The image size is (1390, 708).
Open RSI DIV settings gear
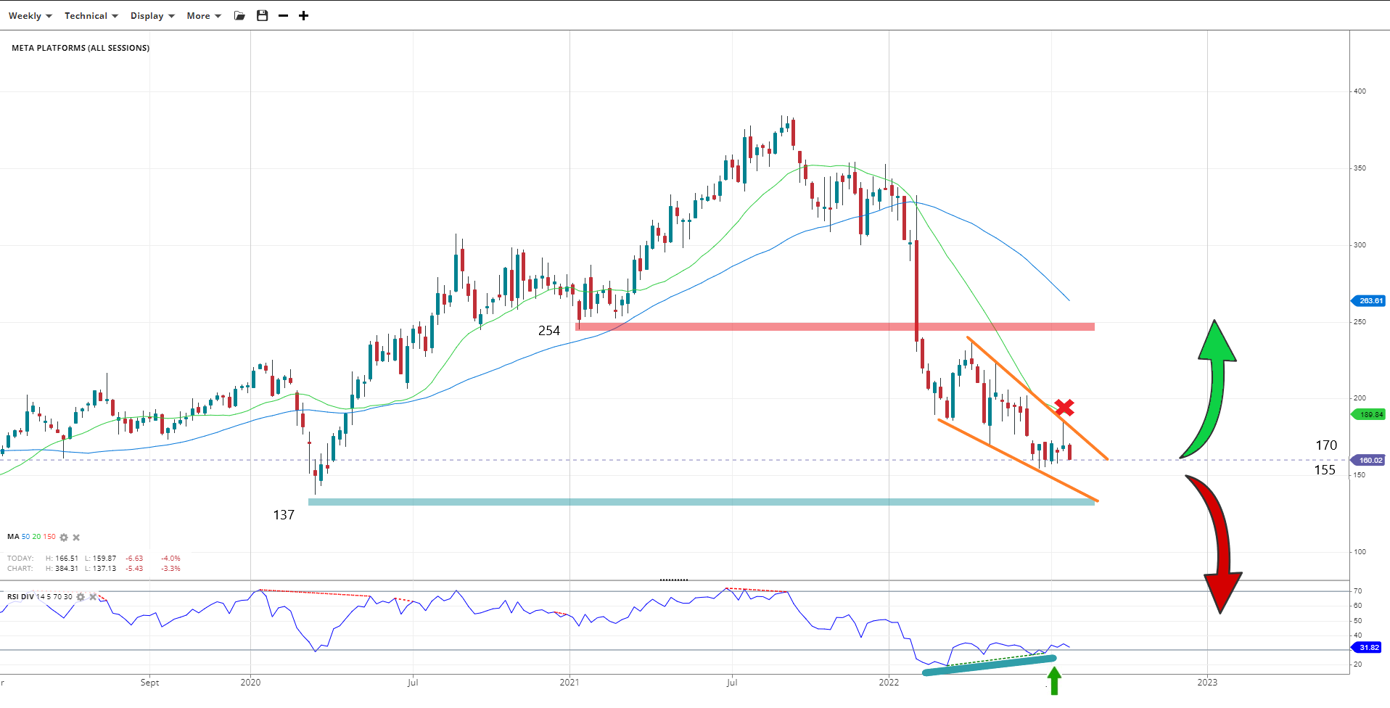pos(81,597)
